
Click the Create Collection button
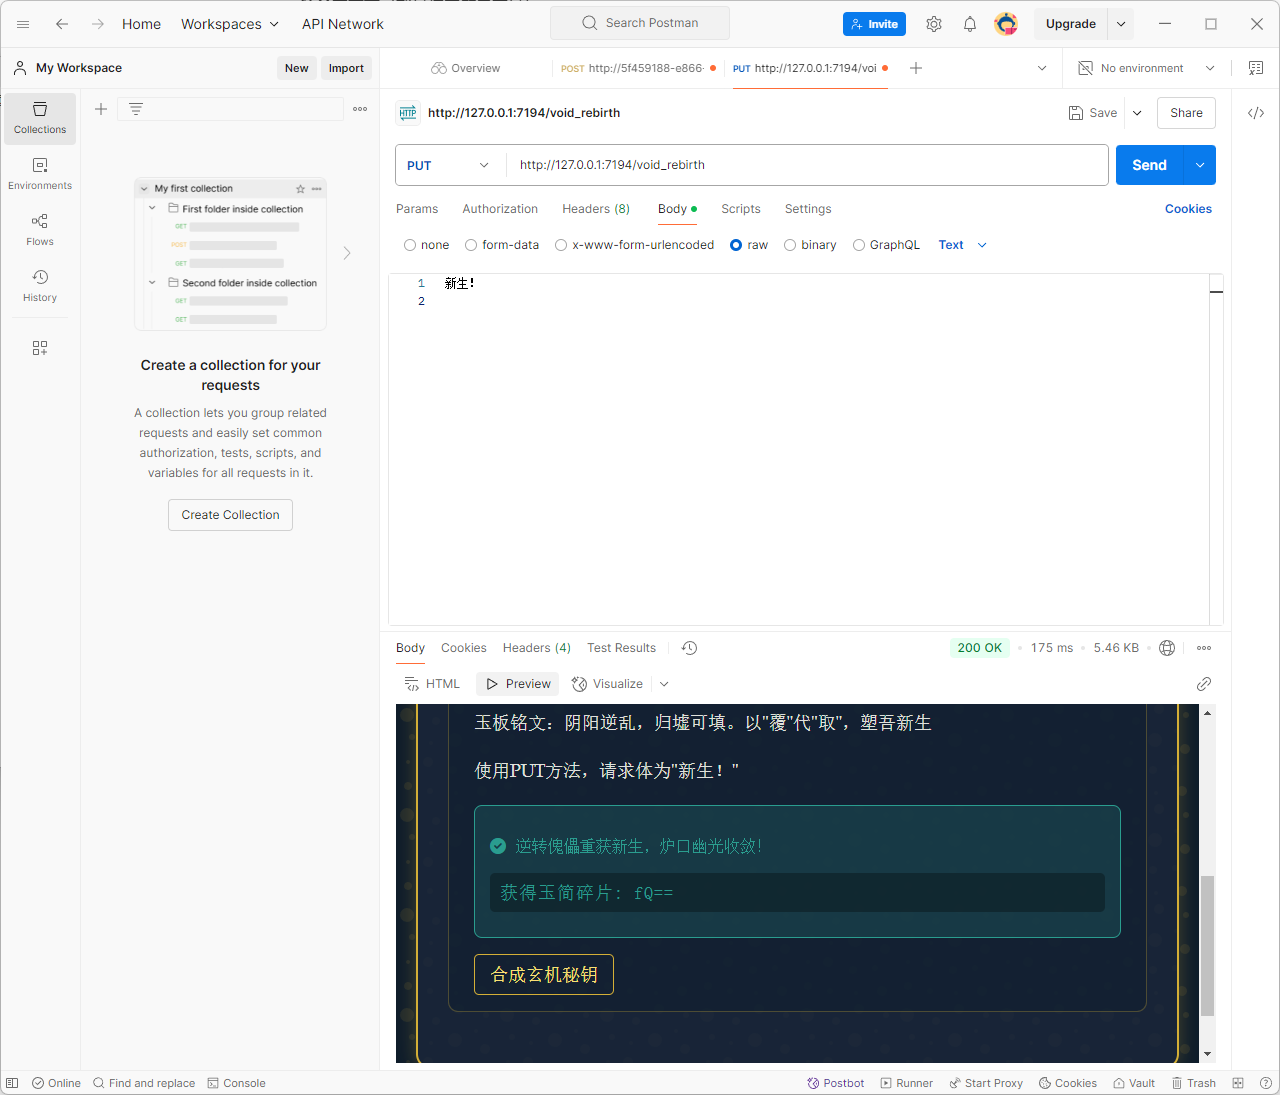click(x=230, y=515)
